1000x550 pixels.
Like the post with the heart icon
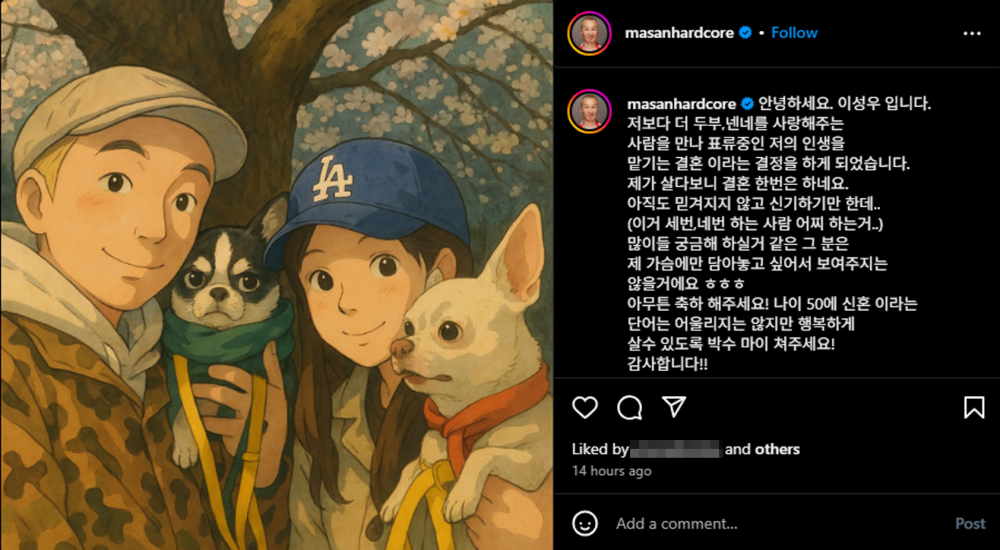585,407
